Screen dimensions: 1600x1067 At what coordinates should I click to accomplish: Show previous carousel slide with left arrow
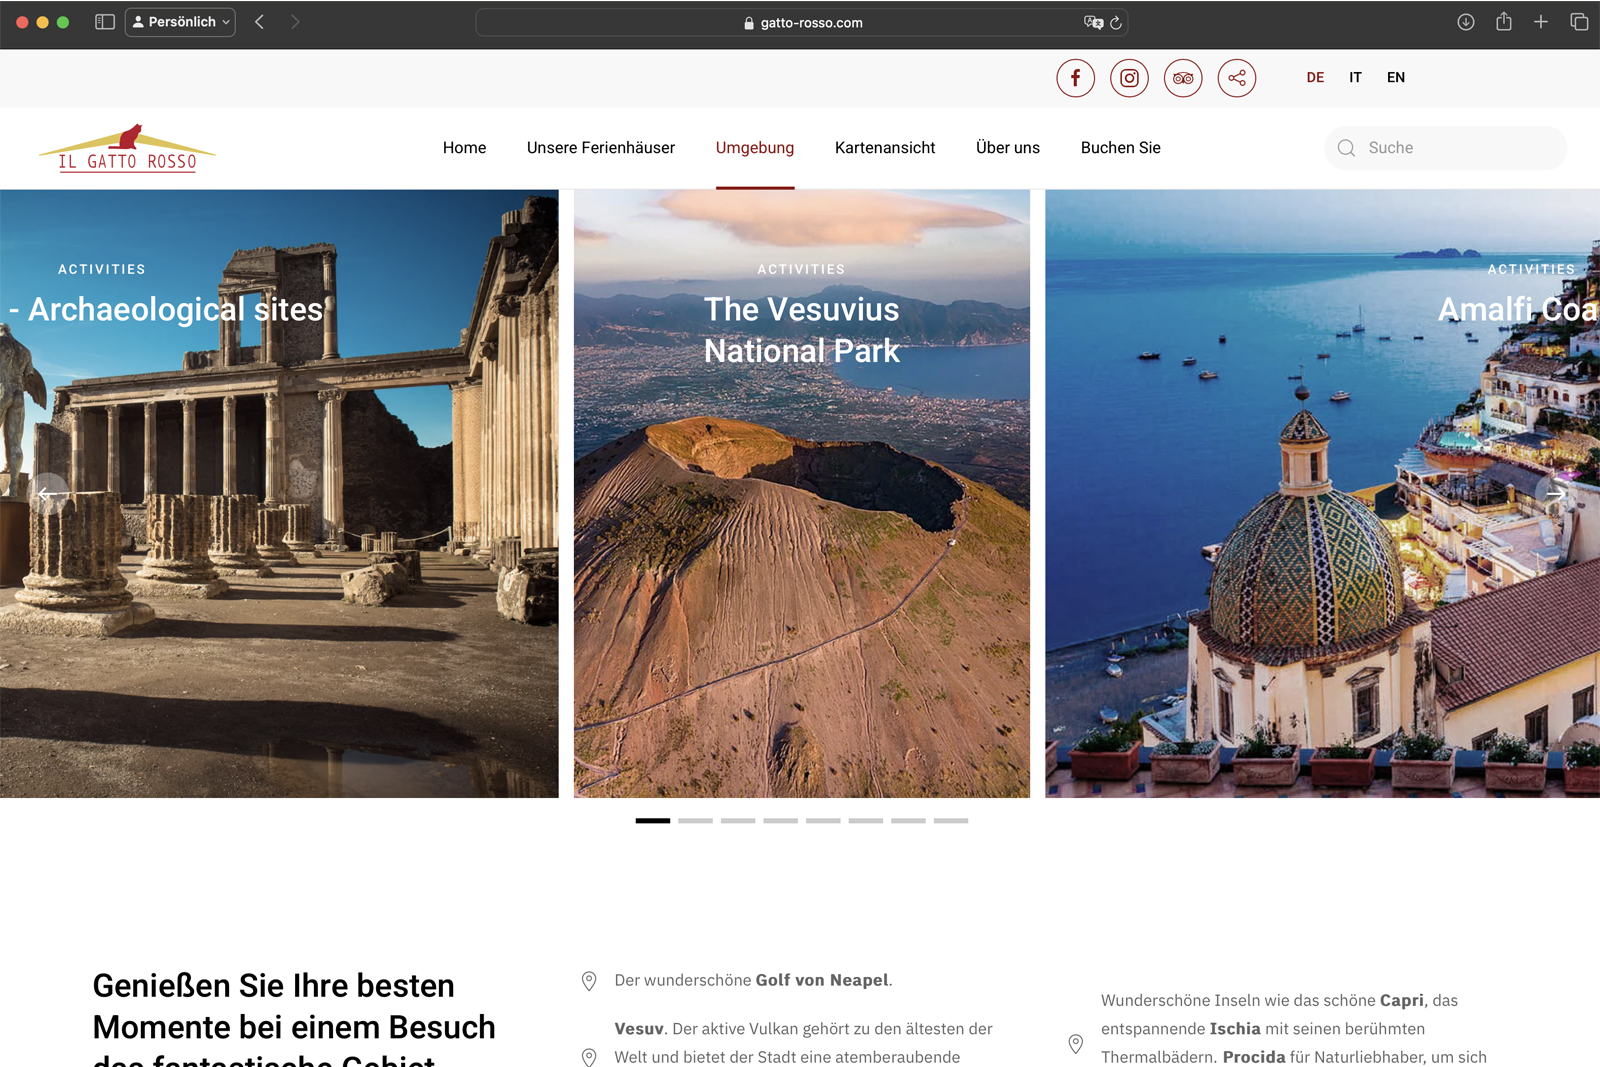(47, 493)
